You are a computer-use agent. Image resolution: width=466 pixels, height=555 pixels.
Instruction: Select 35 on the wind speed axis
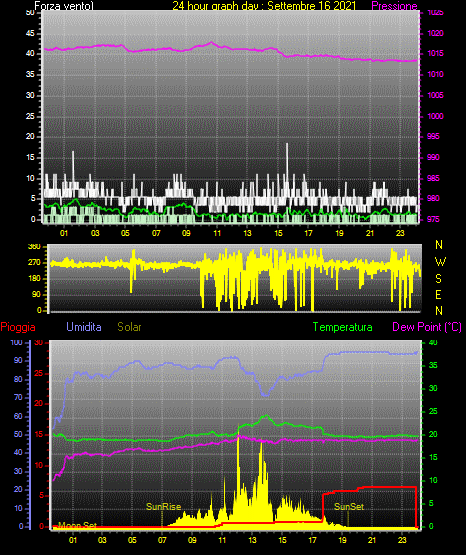(x=30, y=74)
